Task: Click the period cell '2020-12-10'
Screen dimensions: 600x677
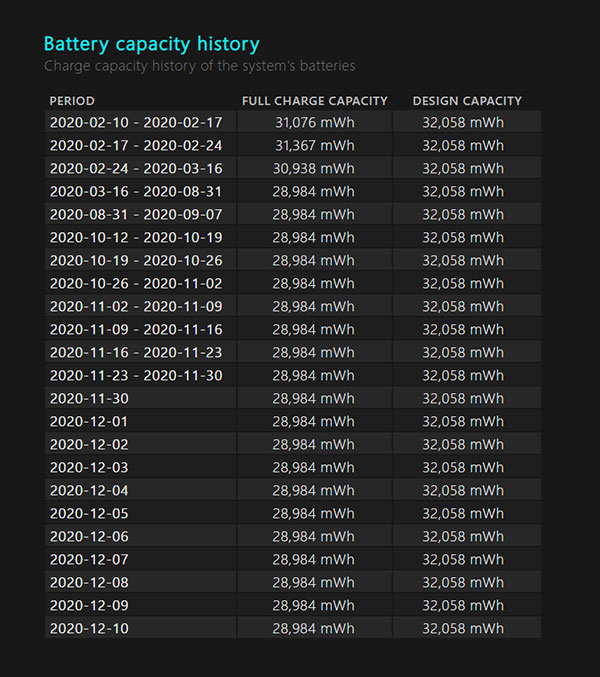Action: (89, 628)
